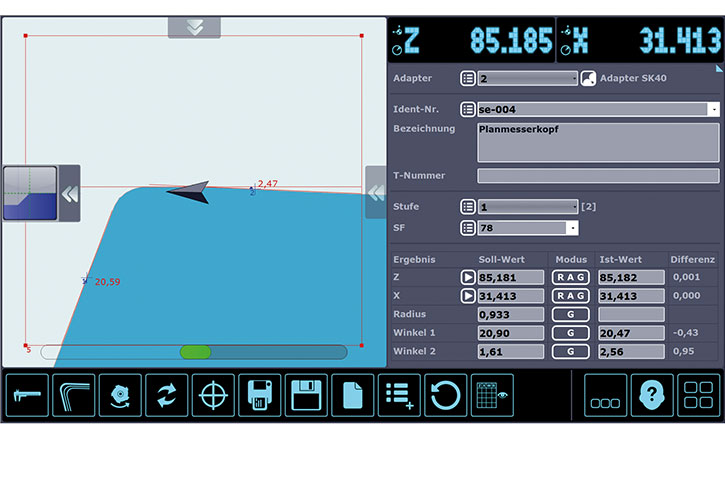This screenshot has width=725, height=480.
Task: Click the circular reset arrow icon
Action: click(445, 395)
